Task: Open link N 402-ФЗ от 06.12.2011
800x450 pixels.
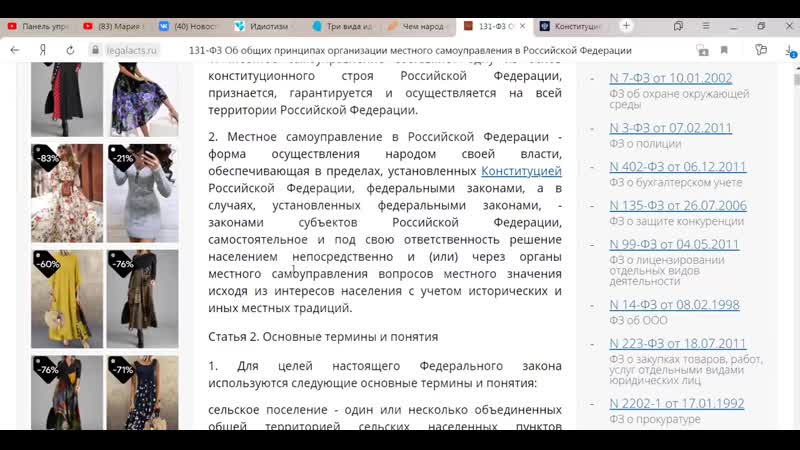Action: [678, 167]
